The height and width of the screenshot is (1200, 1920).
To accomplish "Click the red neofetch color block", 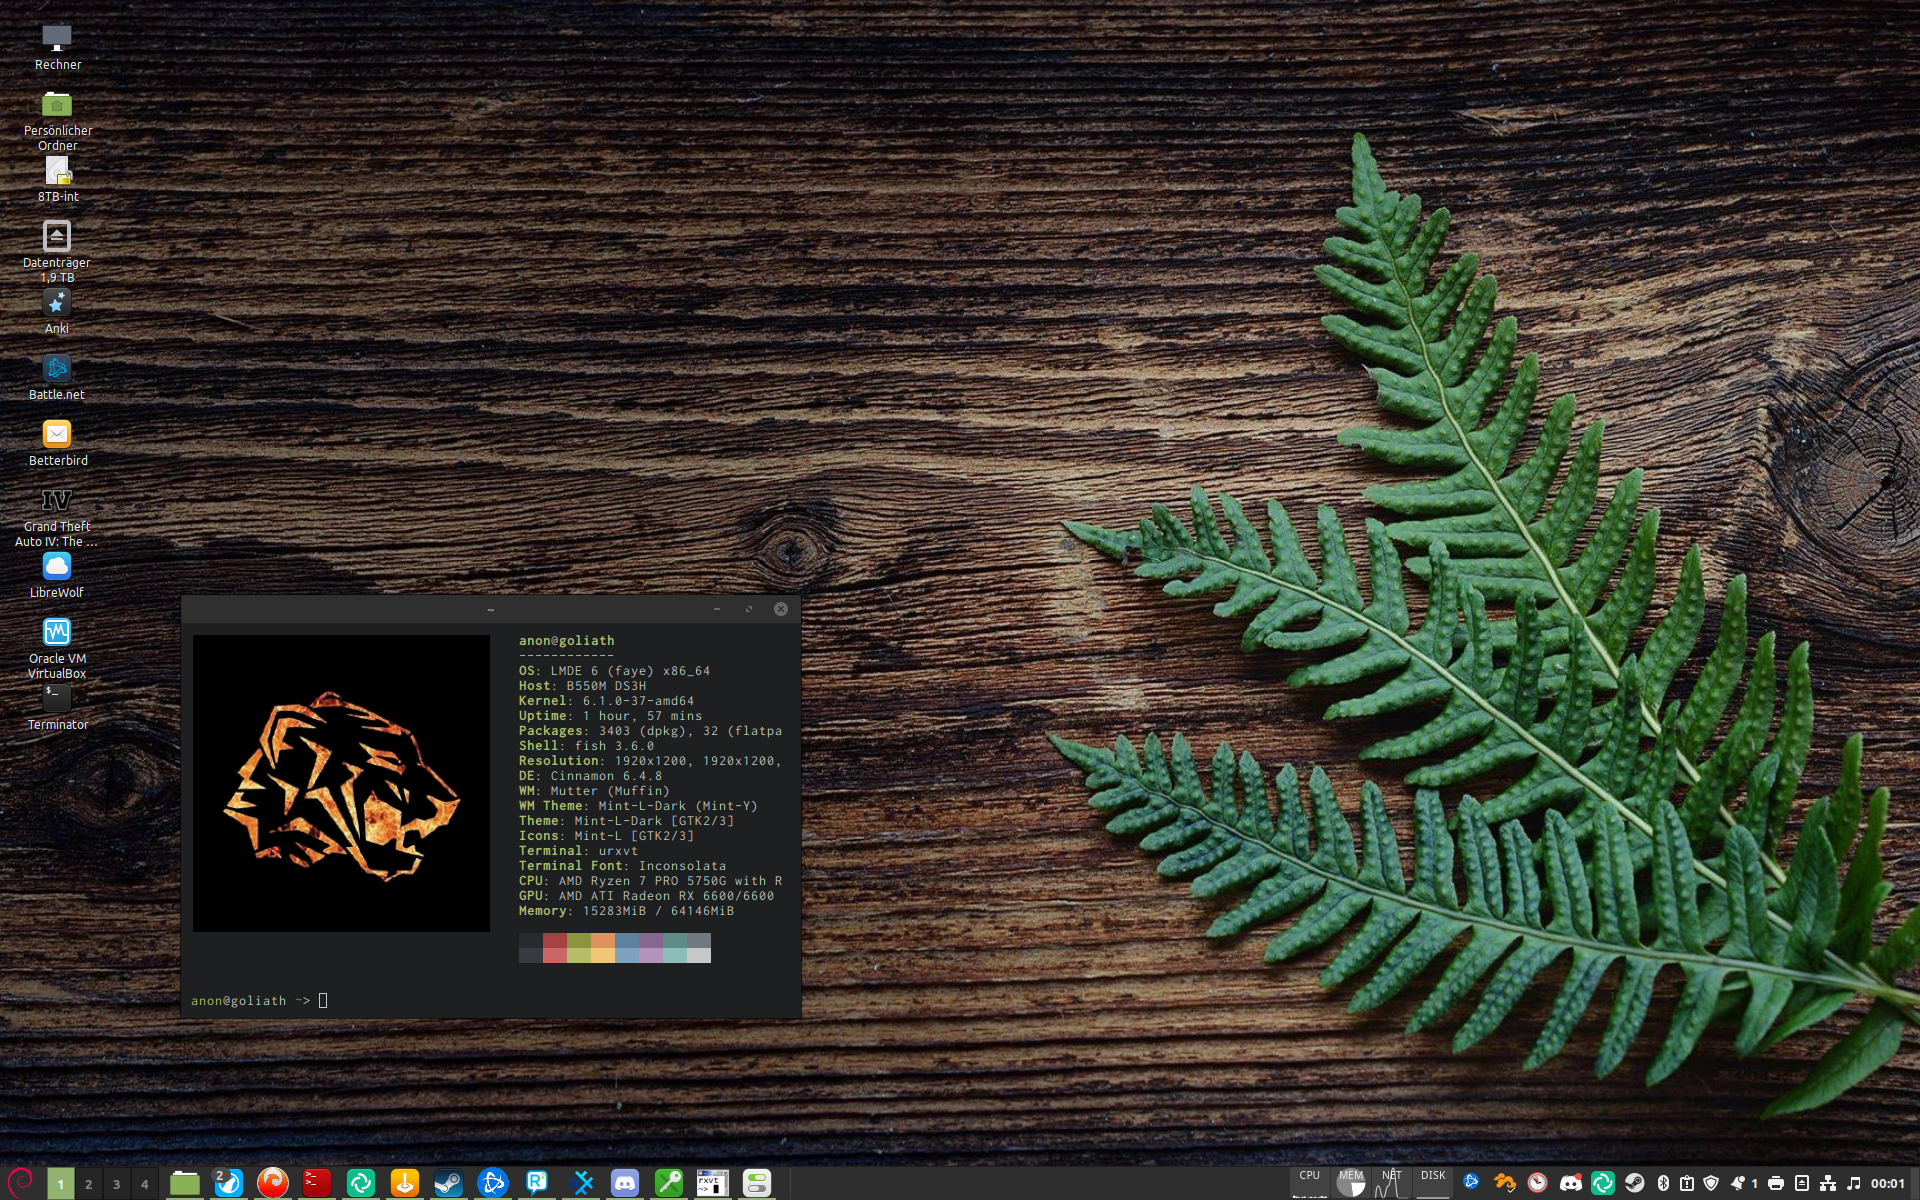I will point(555,948).
